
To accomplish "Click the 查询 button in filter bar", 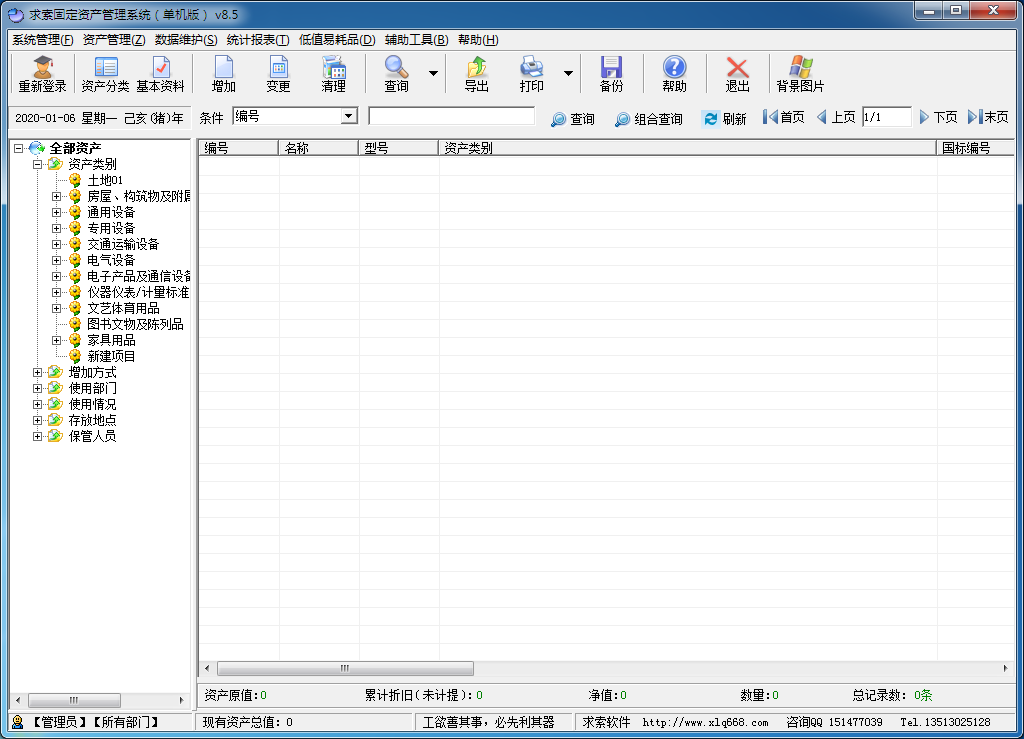I will coord(573,119).
